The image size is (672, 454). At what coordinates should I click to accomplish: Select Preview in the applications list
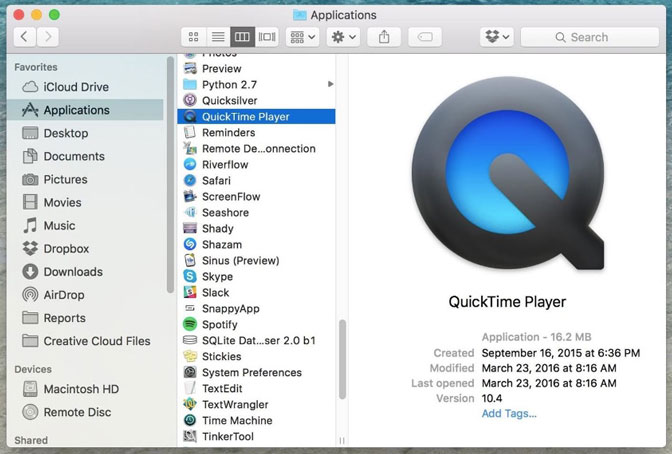tap(256, 69)
